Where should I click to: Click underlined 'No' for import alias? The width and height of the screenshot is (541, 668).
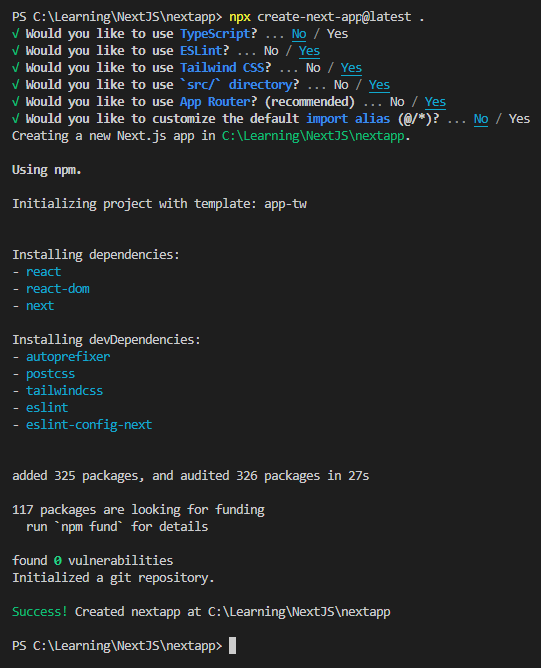[x=481, y=119]
